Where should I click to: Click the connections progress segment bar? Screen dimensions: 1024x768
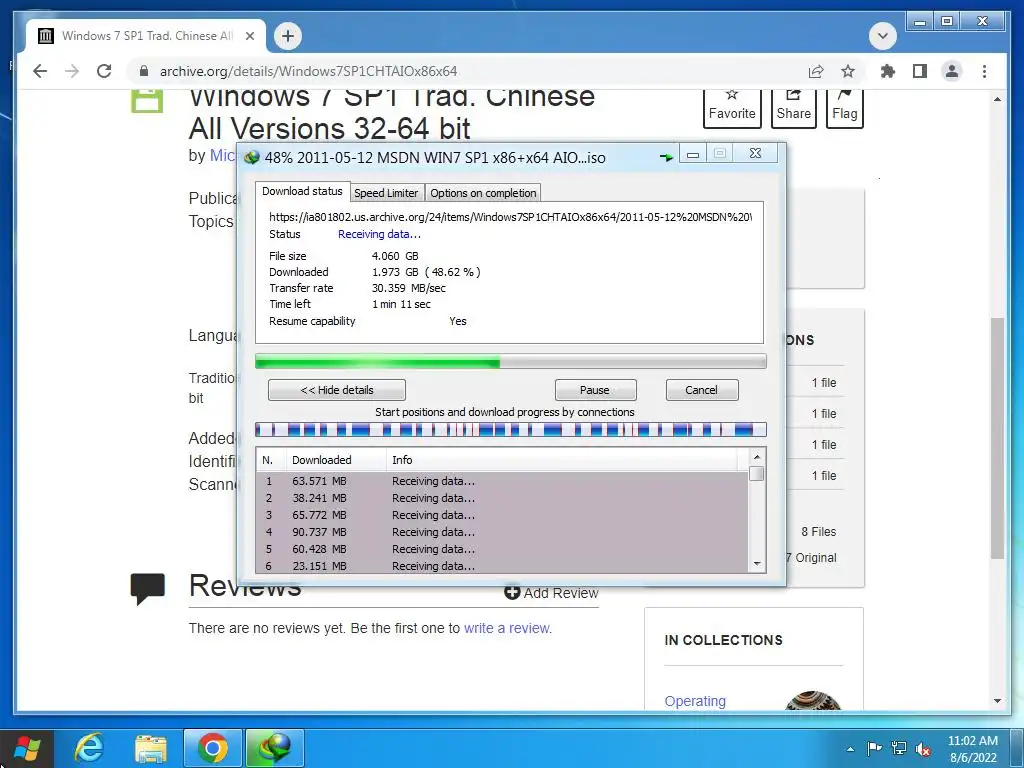point(511,429)
